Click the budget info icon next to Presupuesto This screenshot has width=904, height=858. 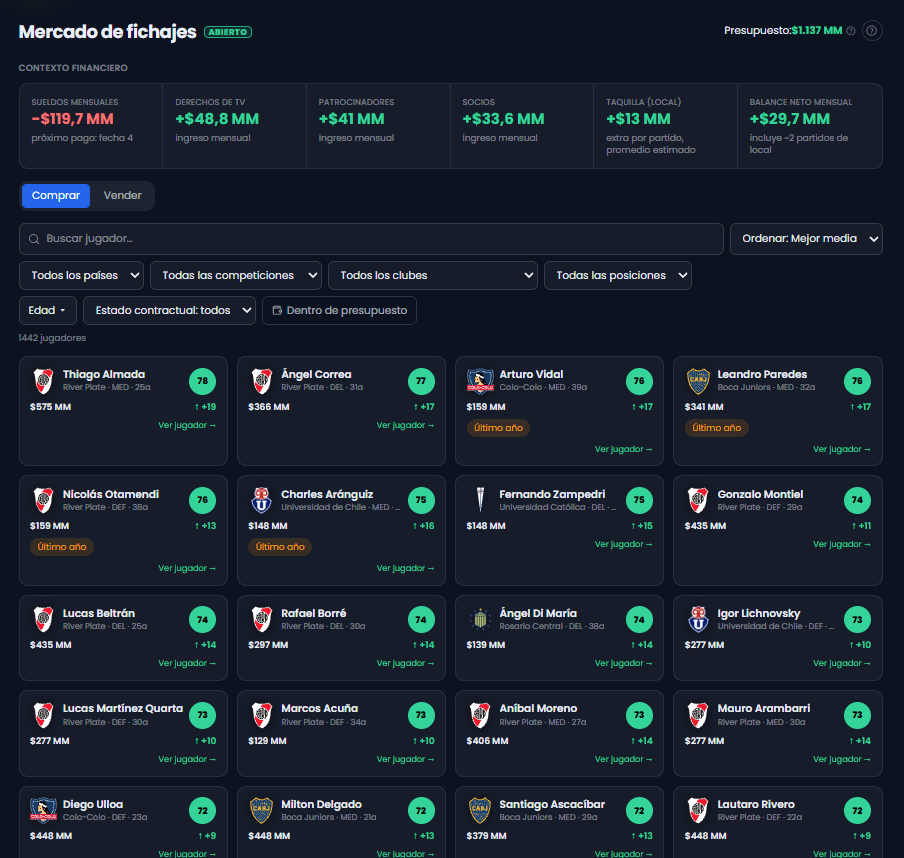click(851, 31)
